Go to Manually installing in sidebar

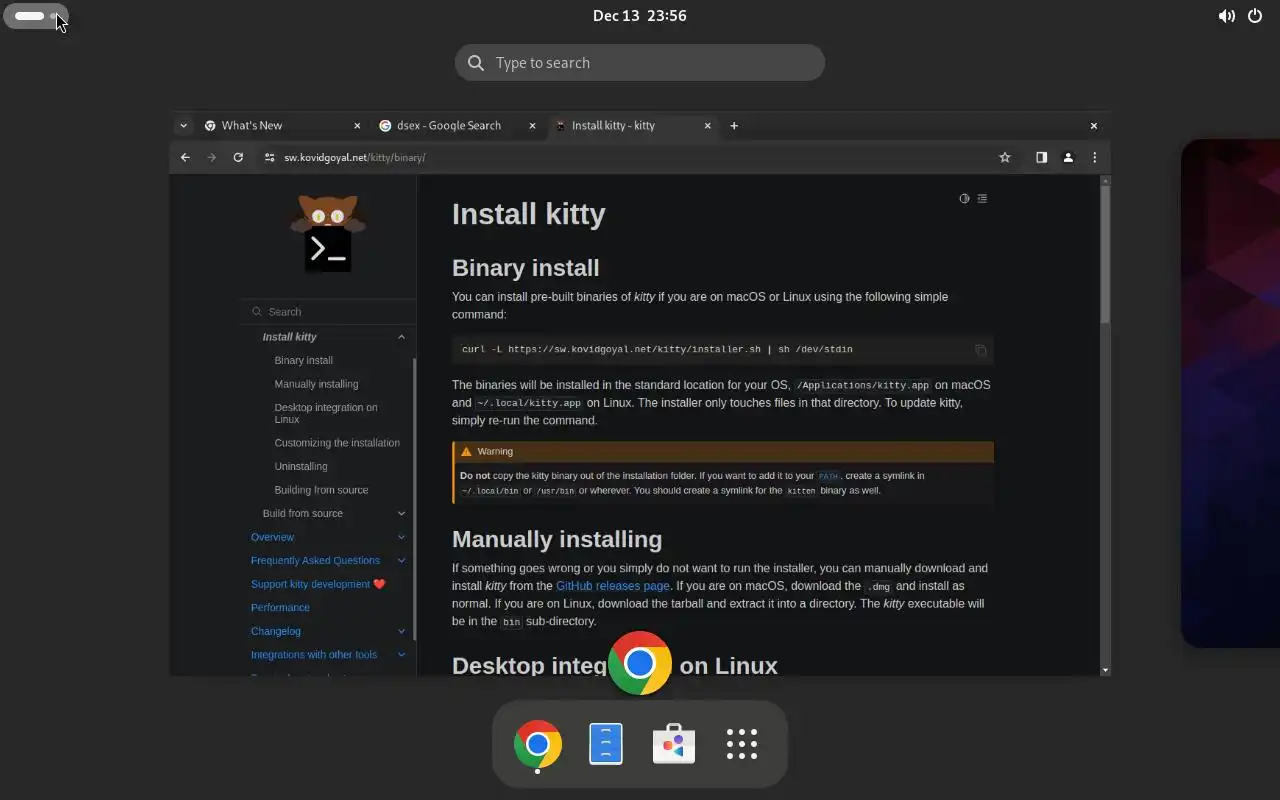click(316, 384)
